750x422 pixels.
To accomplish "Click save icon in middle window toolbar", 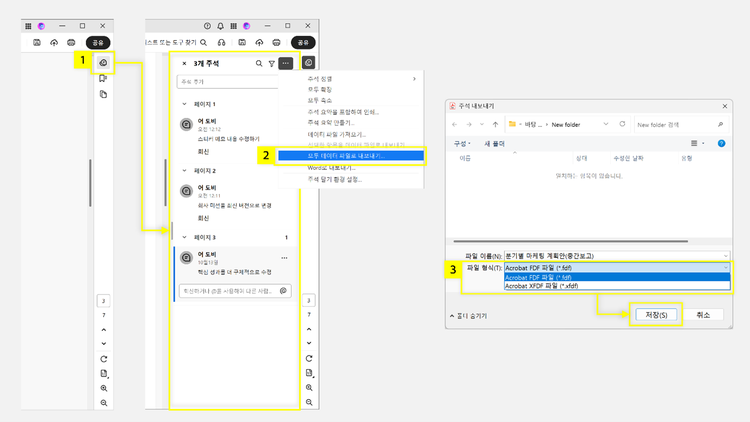I will click(x=242, y=43).
